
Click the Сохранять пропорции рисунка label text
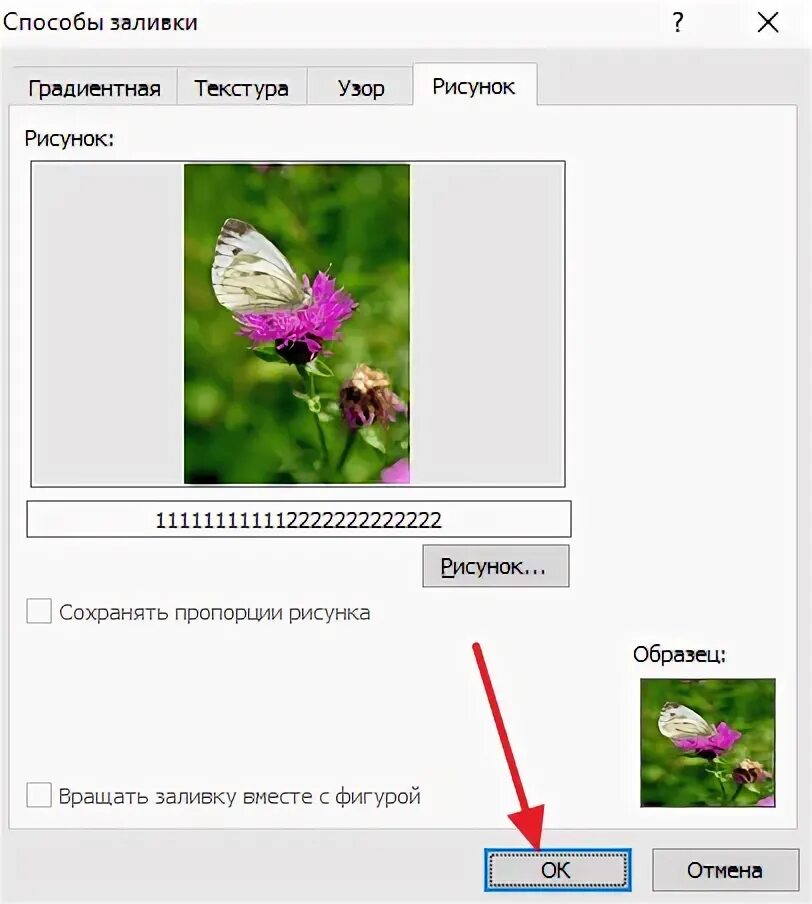click(x=215, y=612)
